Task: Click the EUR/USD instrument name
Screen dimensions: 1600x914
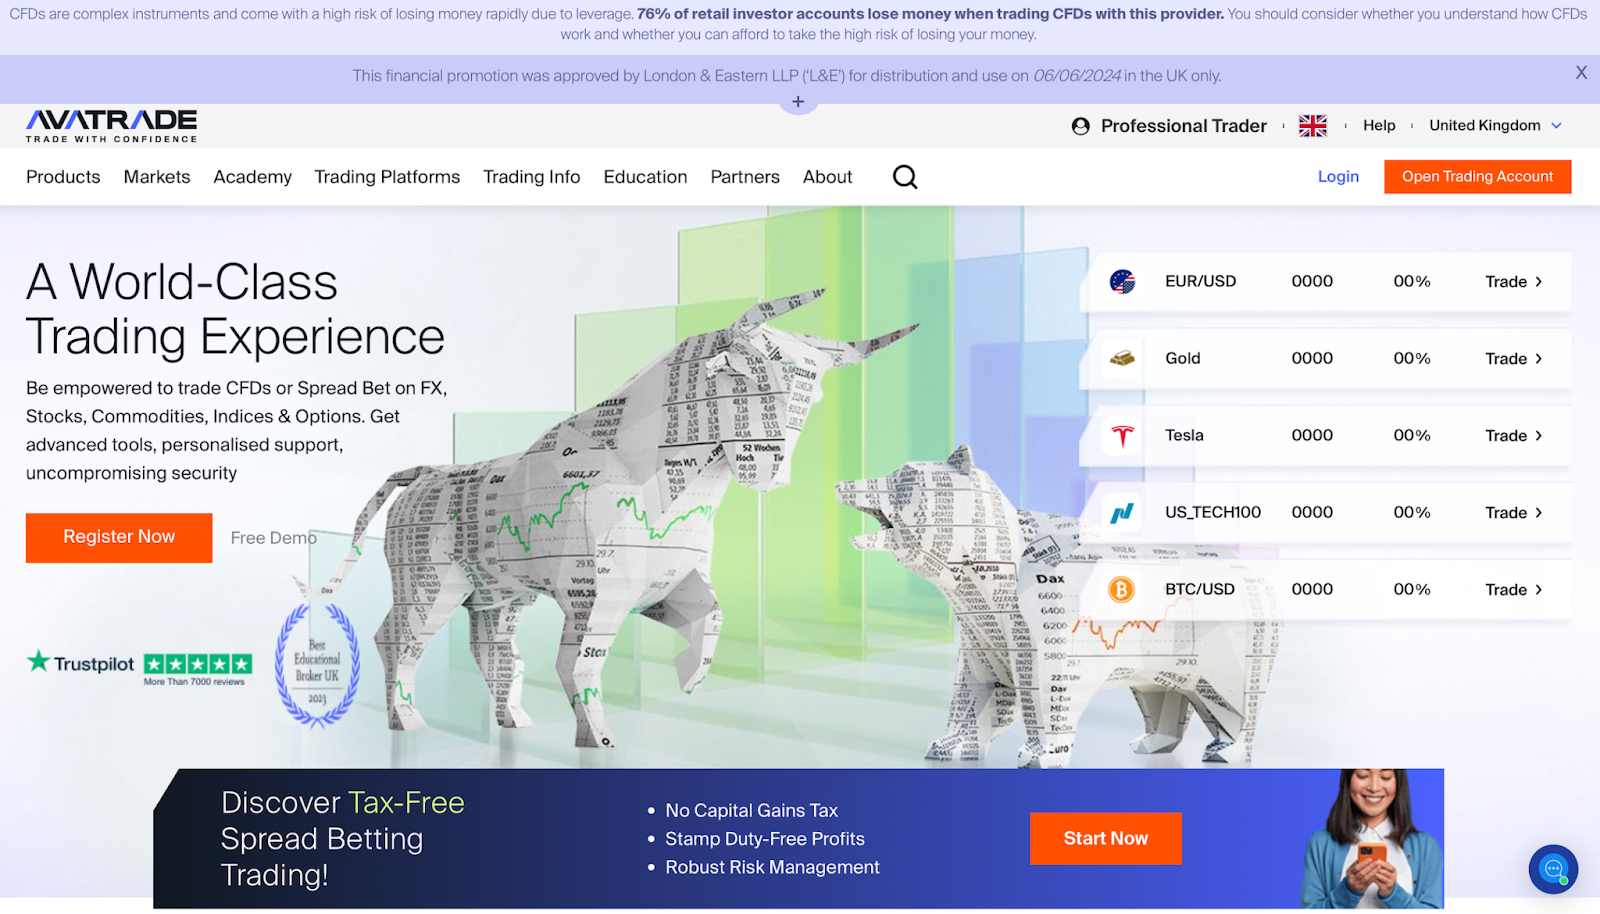Action: (1200, 281)
